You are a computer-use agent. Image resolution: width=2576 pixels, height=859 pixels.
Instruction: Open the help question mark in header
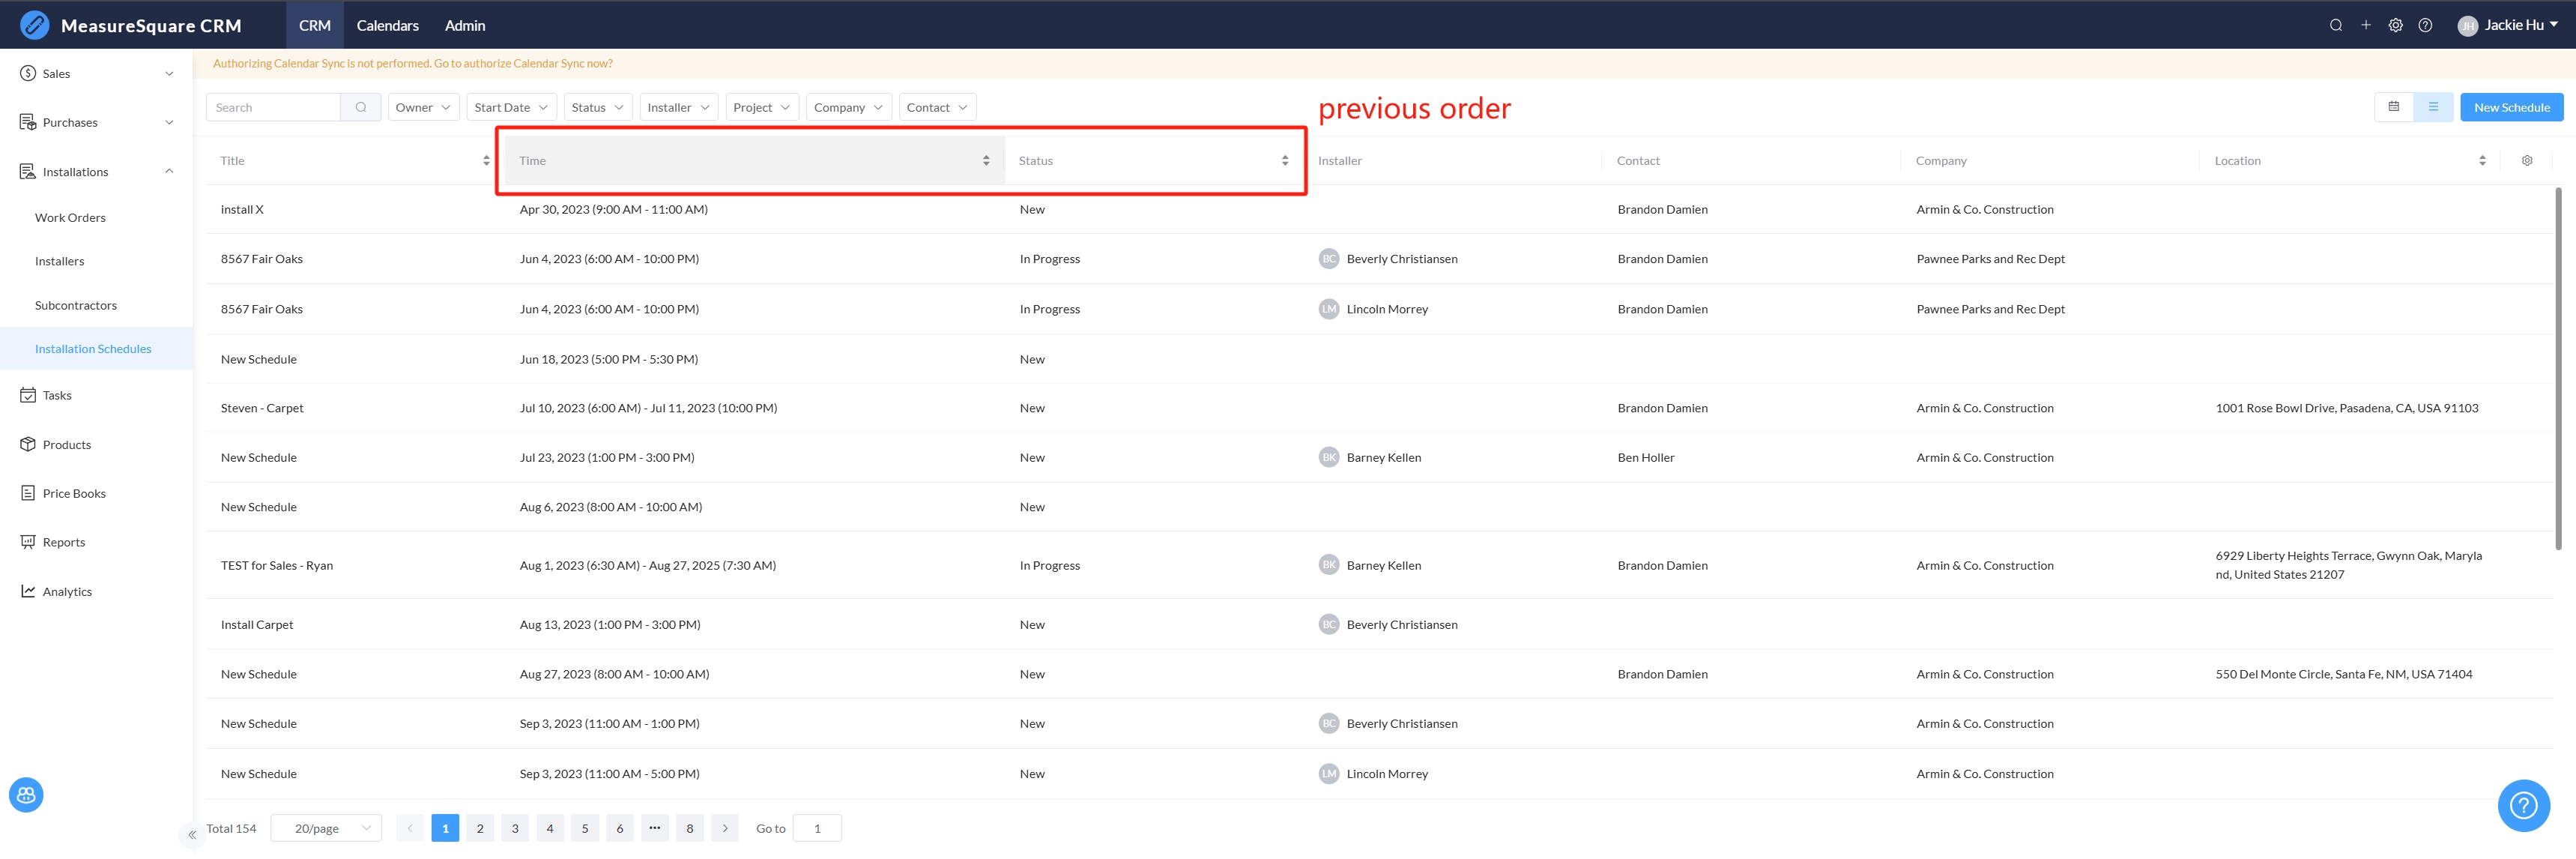(2425, 25)
